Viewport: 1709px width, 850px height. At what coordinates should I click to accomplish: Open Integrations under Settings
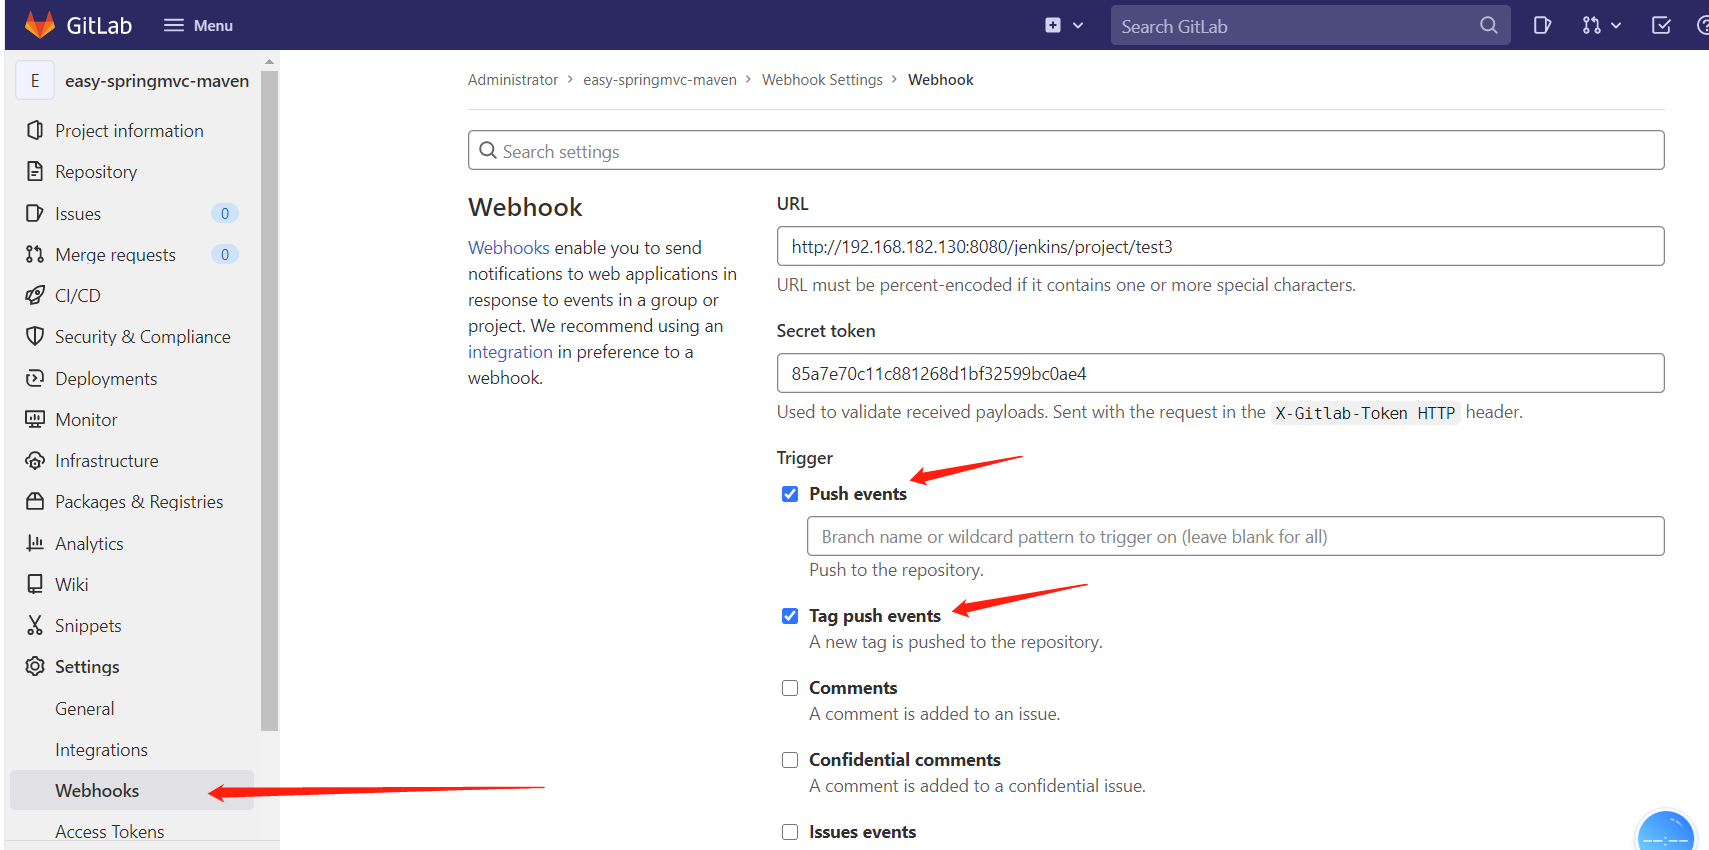click(101, 750)
